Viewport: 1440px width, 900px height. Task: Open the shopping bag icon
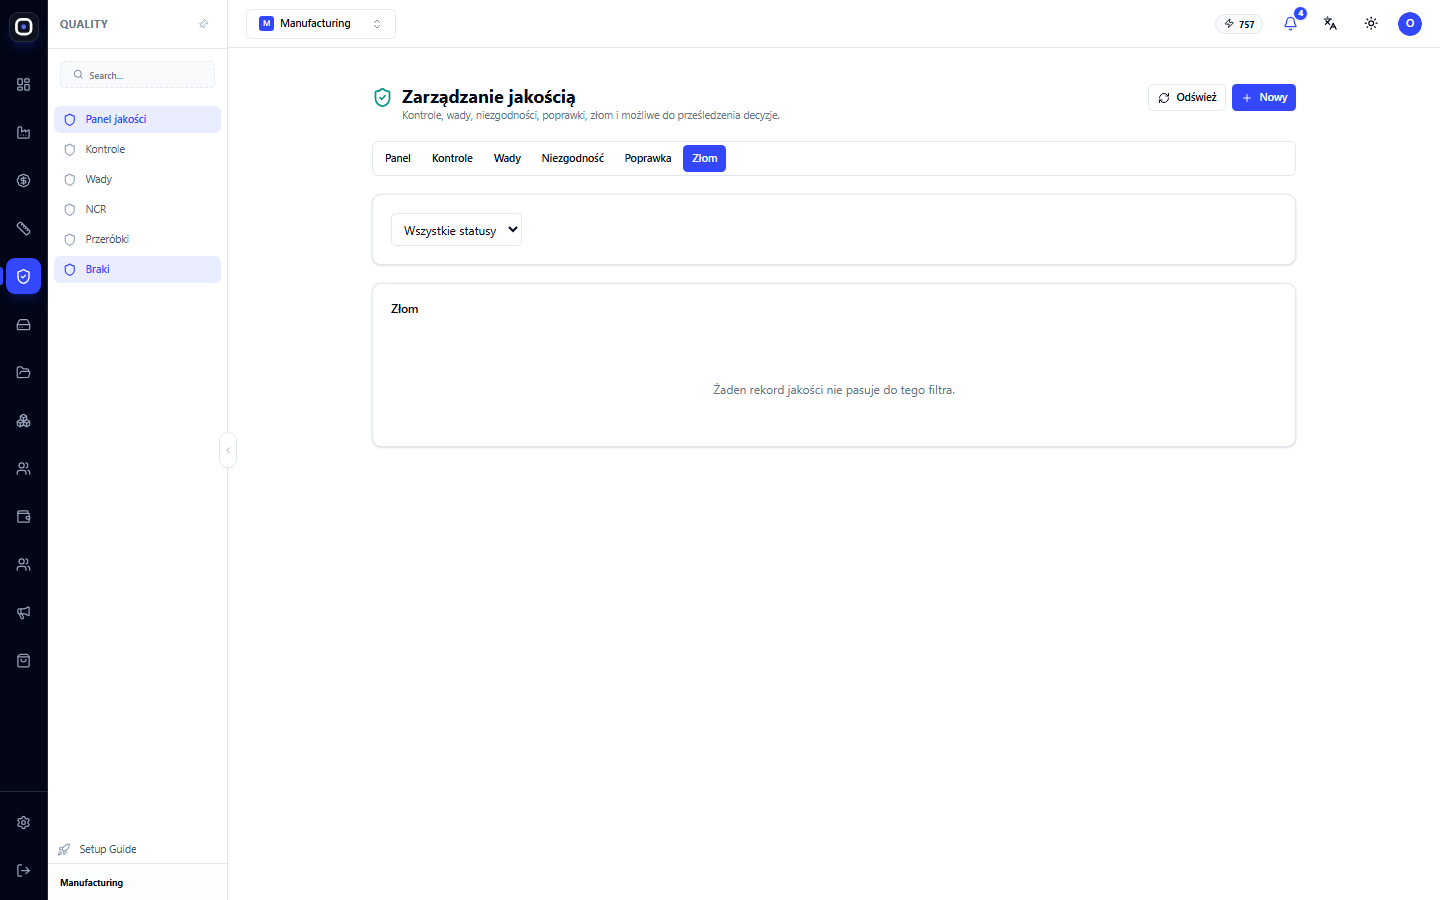coord(23,661)
